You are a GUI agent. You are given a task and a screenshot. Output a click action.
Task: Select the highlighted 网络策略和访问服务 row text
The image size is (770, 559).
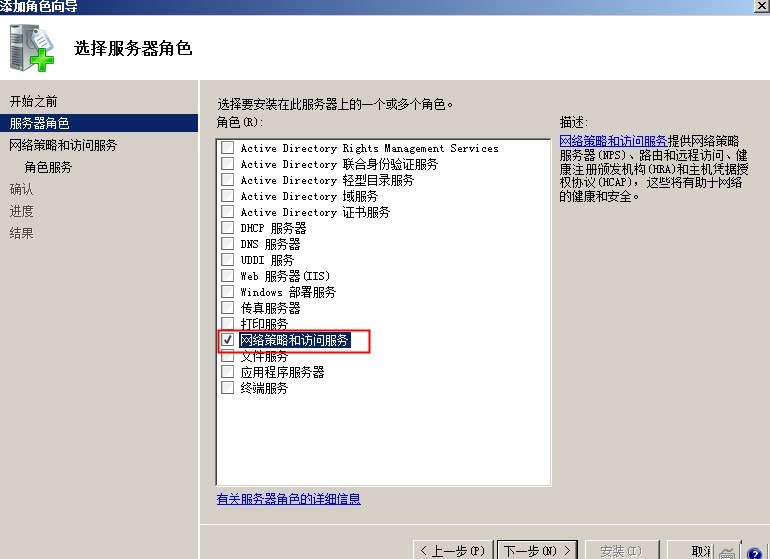point(294,340)
